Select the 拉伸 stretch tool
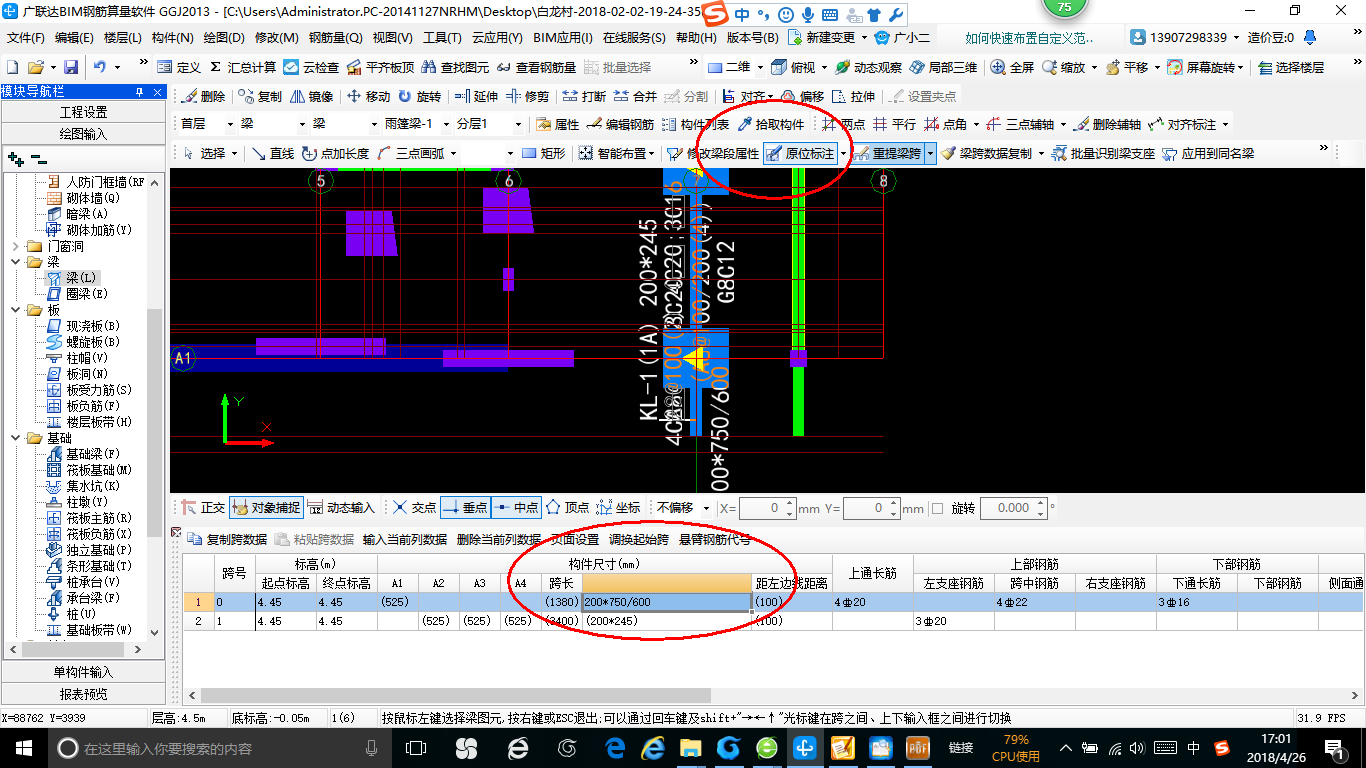Image resolution: width=1366 pixels, height=768 pixels. coord(853,96)
